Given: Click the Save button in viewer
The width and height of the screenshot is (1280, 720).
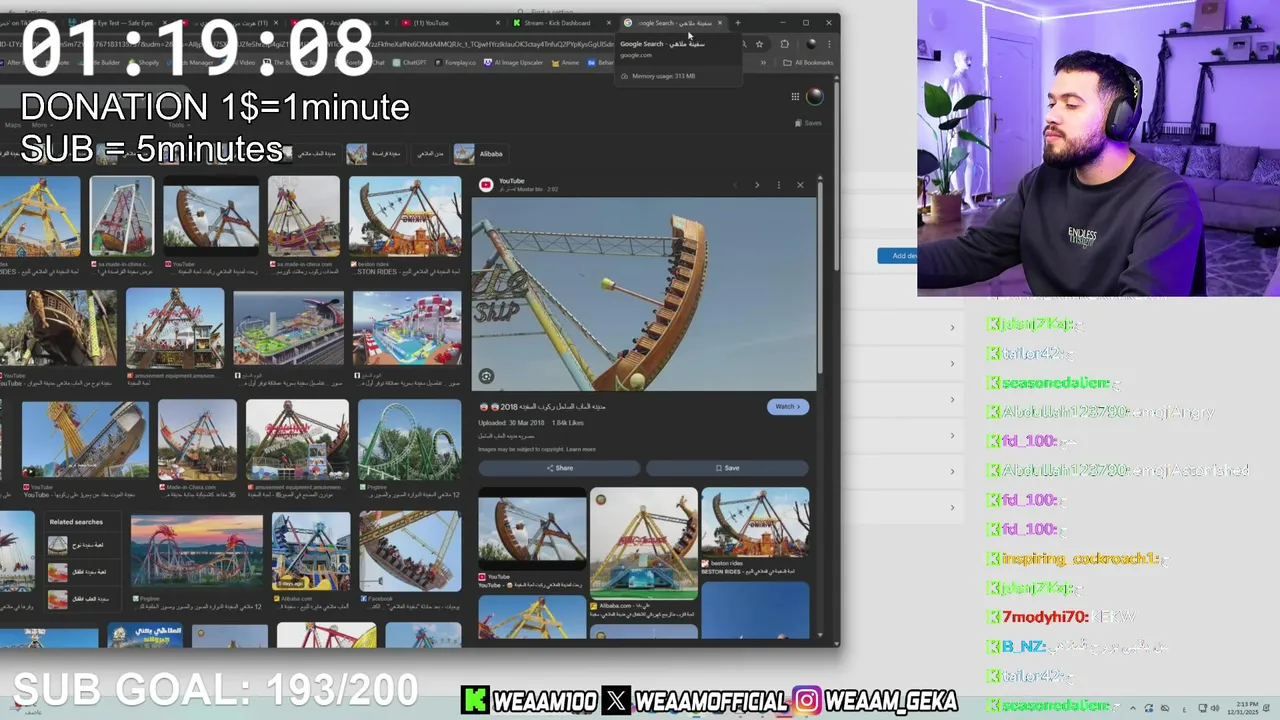Looking at the screenshot, I should pyautogui.click(x=727, y=468).
